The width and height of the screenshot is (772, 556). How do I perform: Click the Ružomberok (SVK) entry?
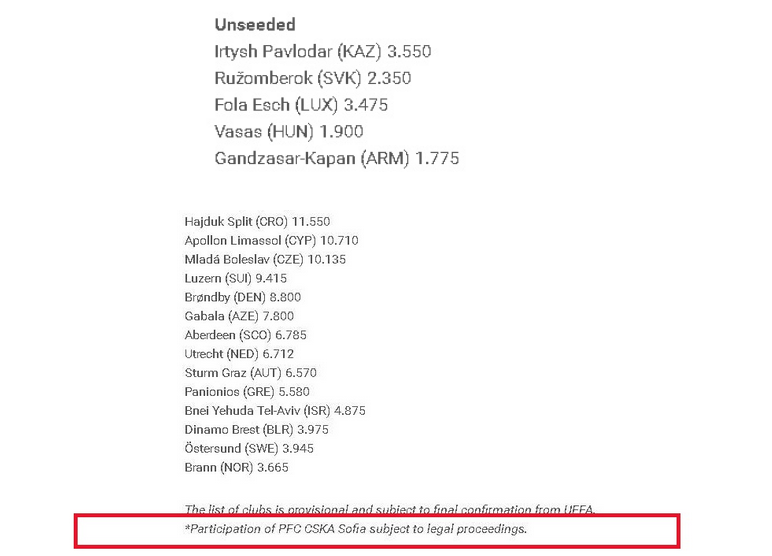(x=312, y=78)
